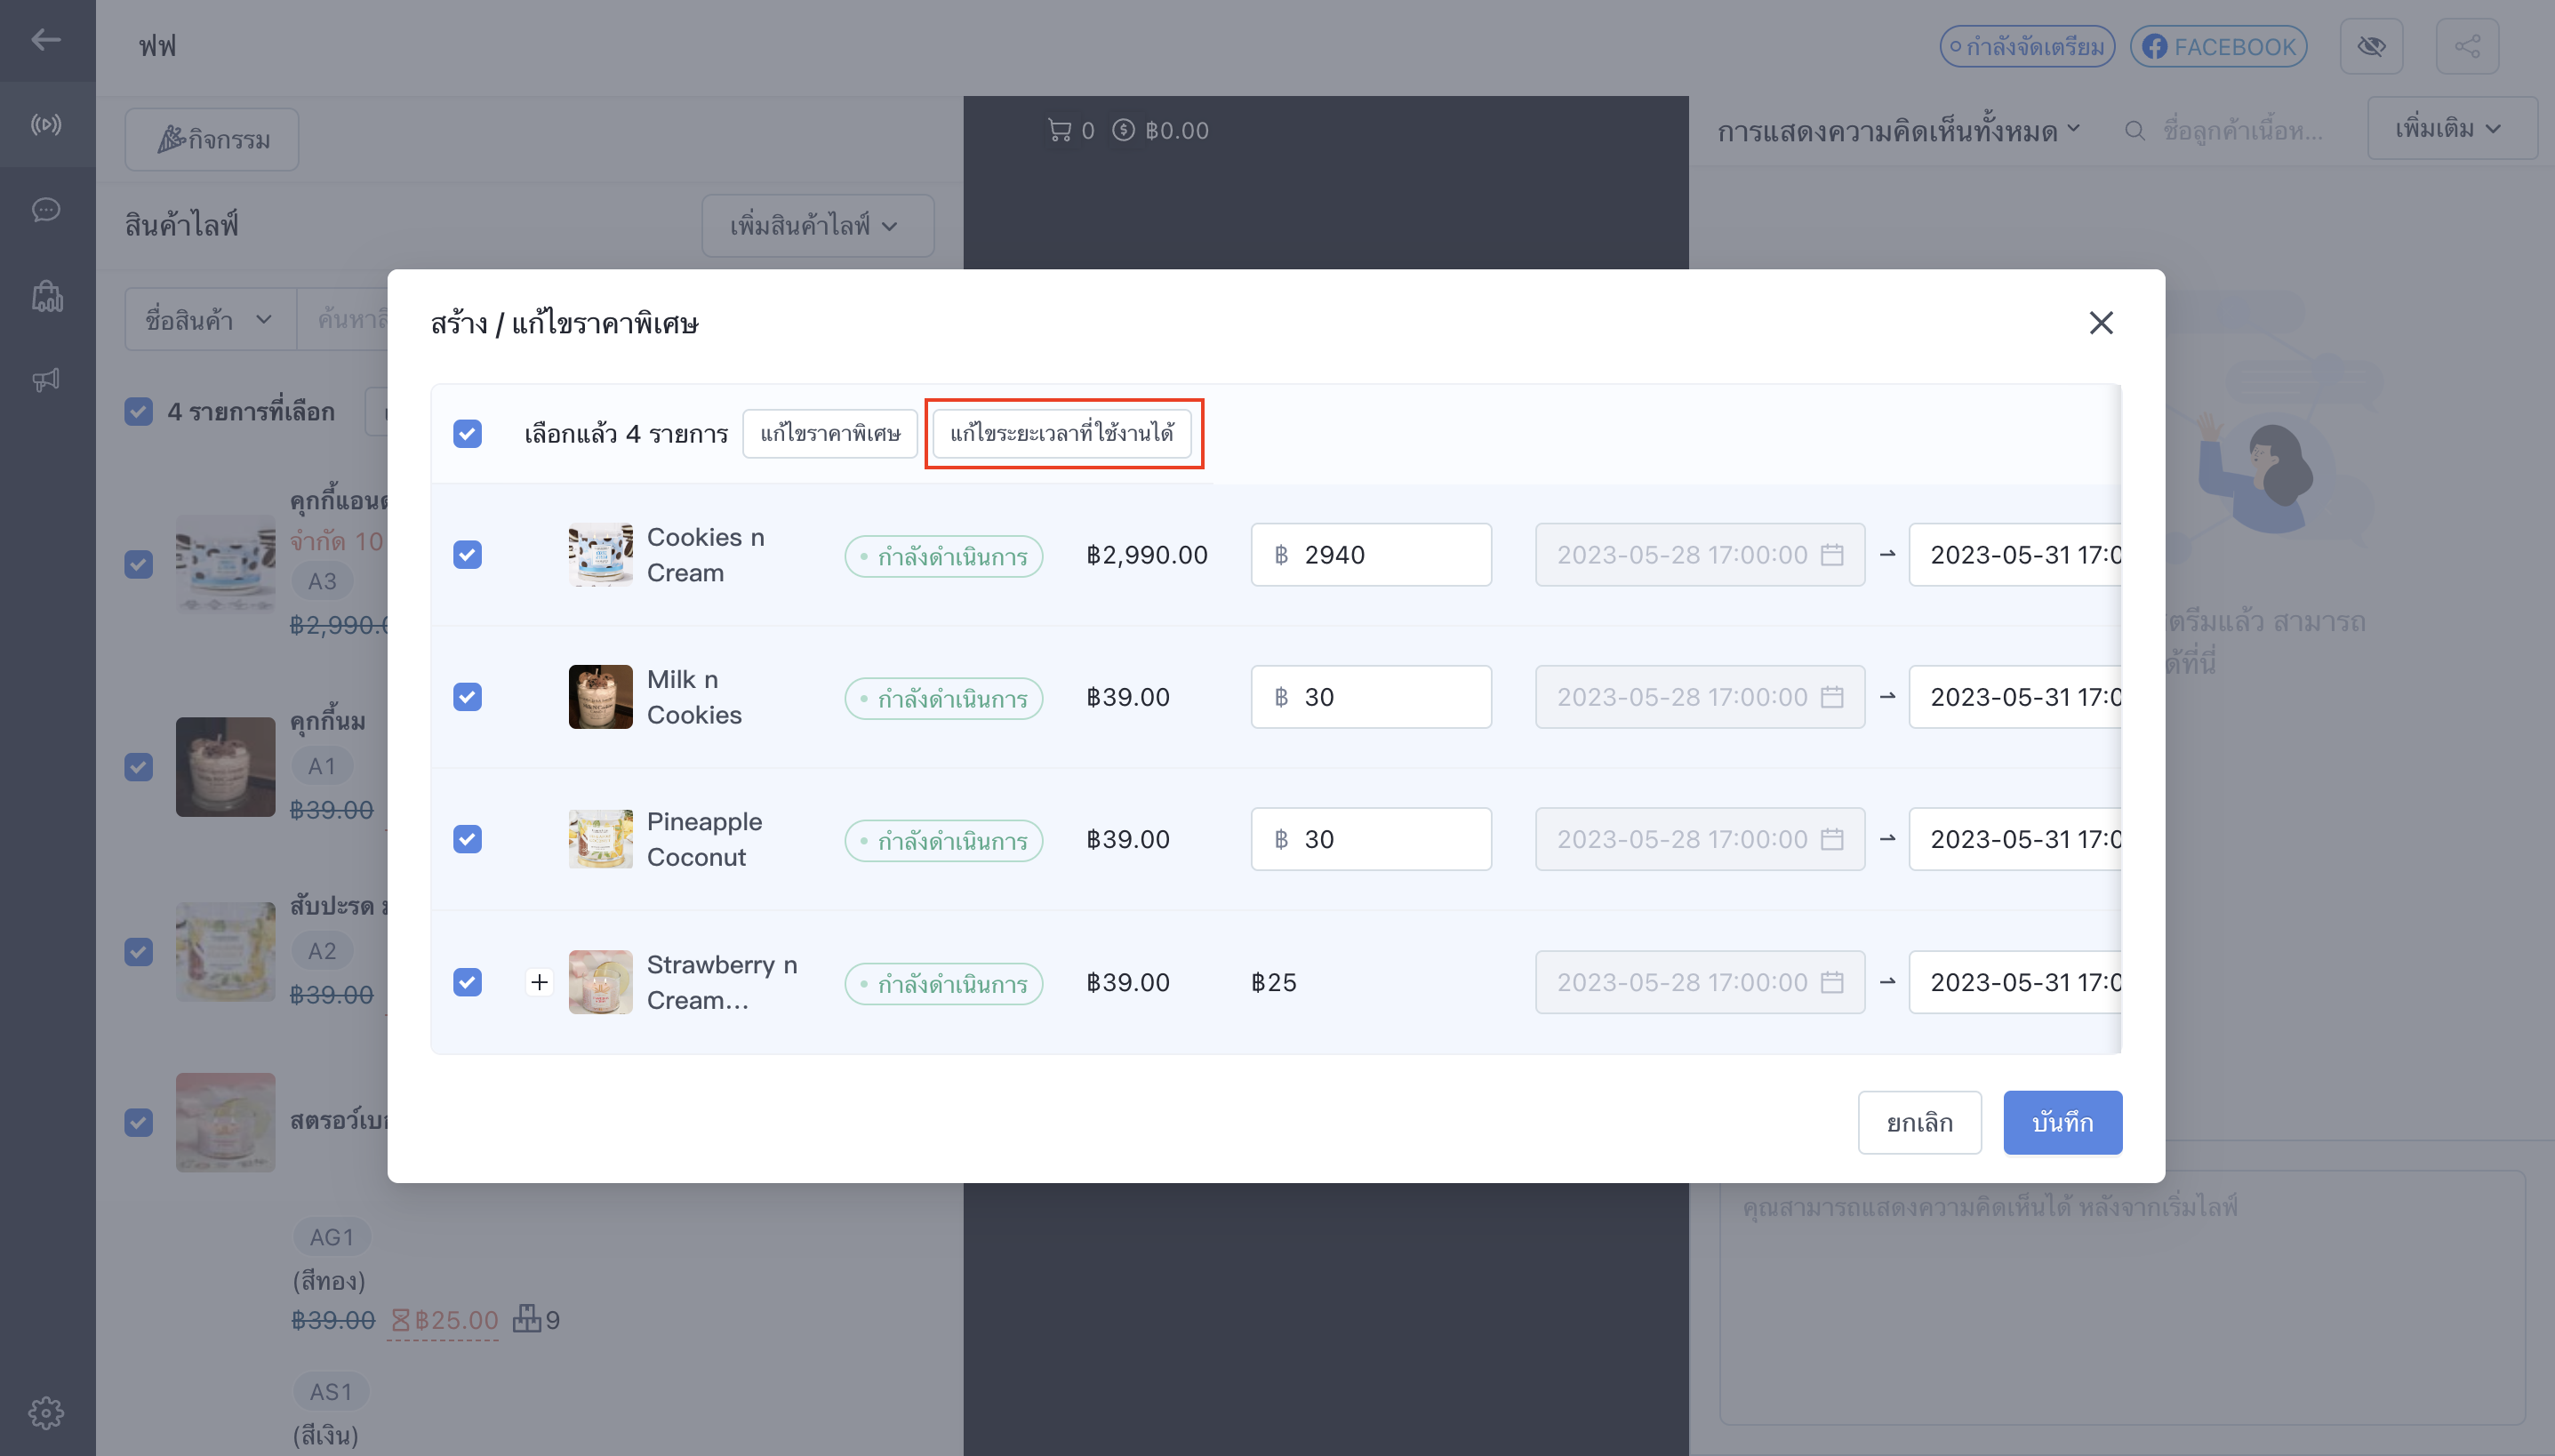Uncheck the Milk n Cookies row checkbox
The width and height of the screenshot is (2555, 1456).
467,697
